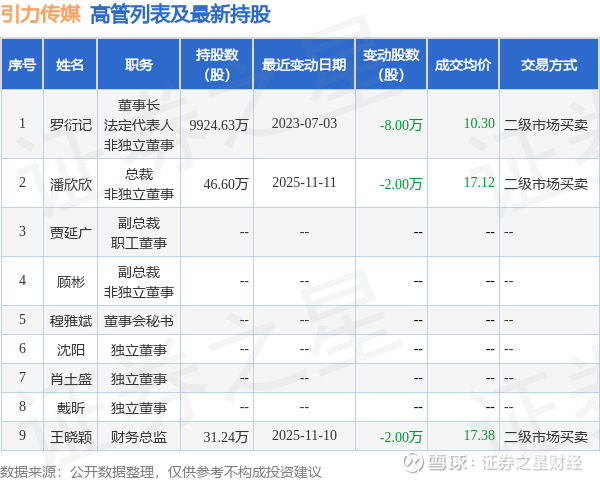Click the holding value 9924.63万
Viewport: 600px width, 481px height.
click(x=219, y=125)
